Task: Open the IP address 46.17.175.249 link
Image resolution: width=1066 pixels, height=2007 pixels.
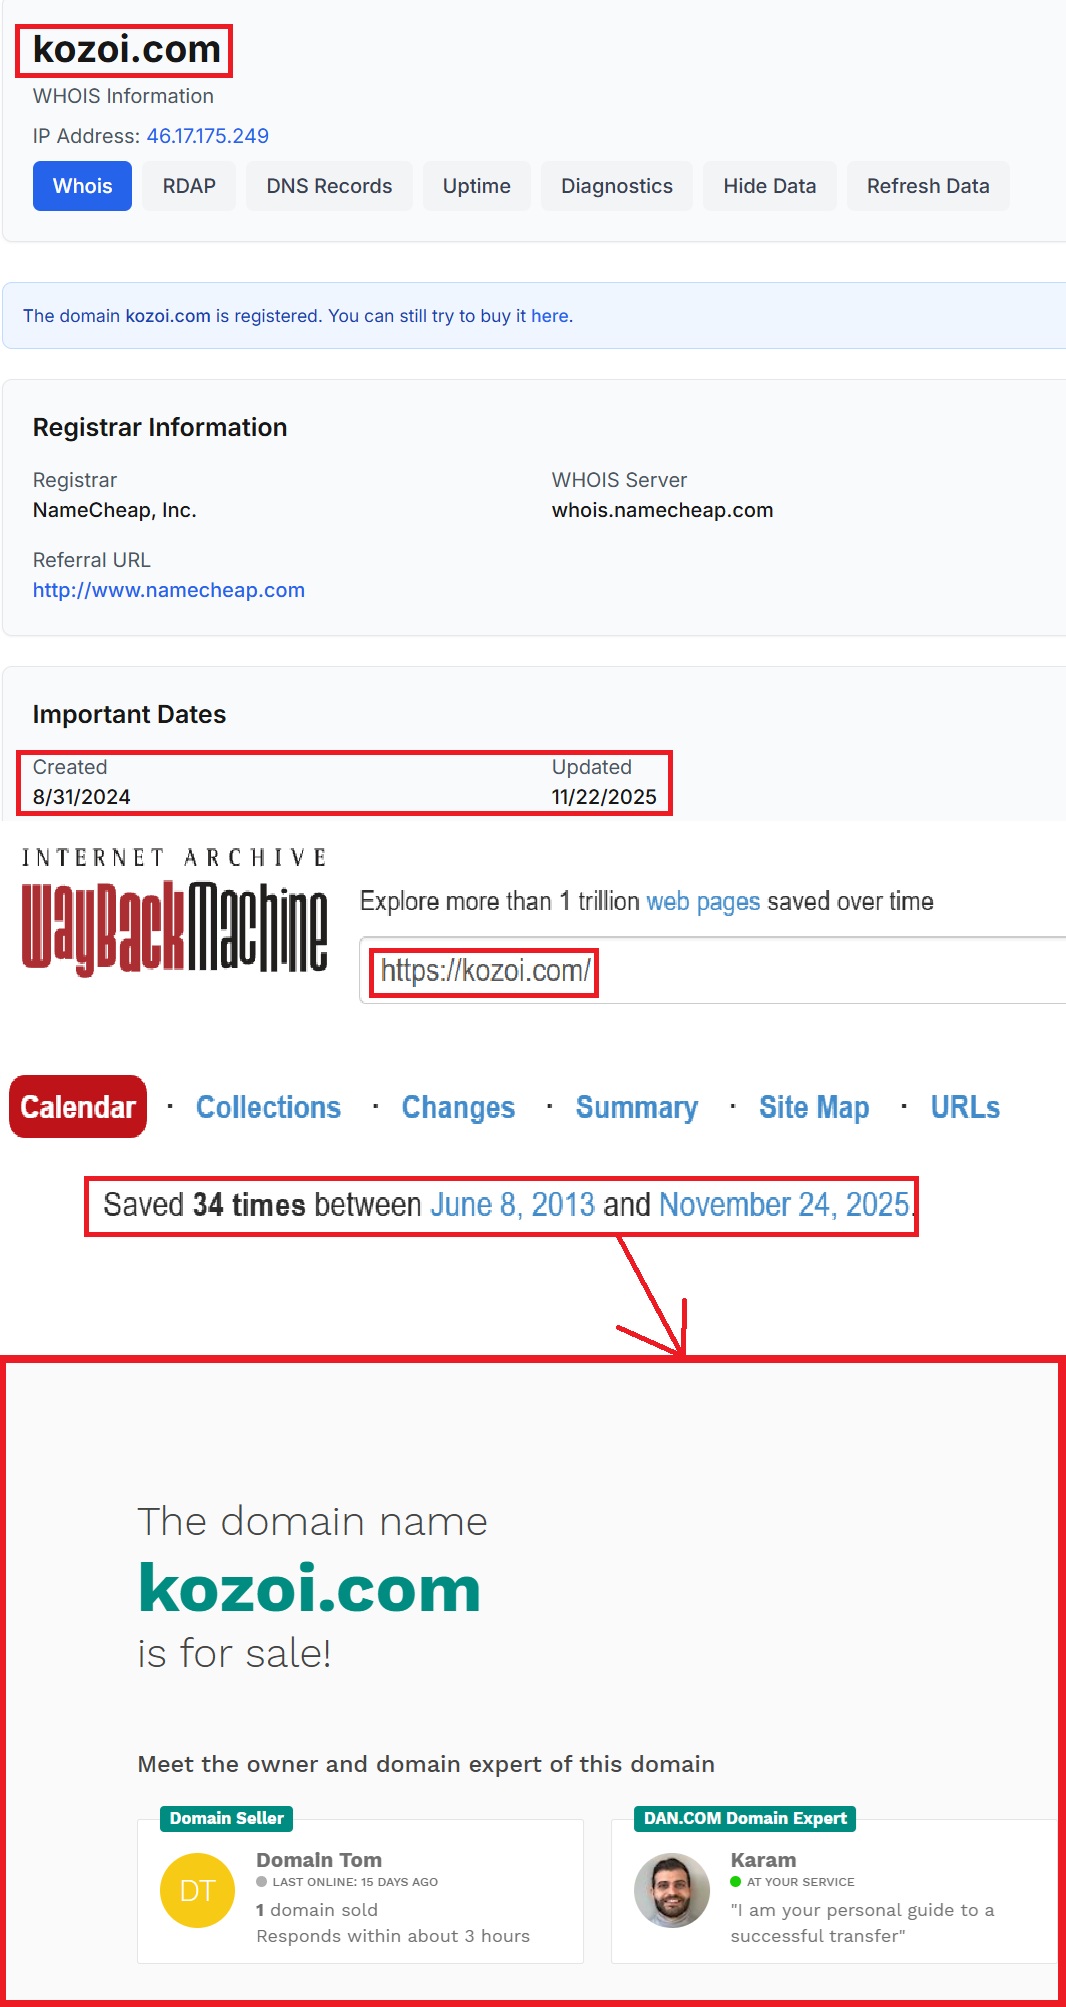Action: (207, 136)
